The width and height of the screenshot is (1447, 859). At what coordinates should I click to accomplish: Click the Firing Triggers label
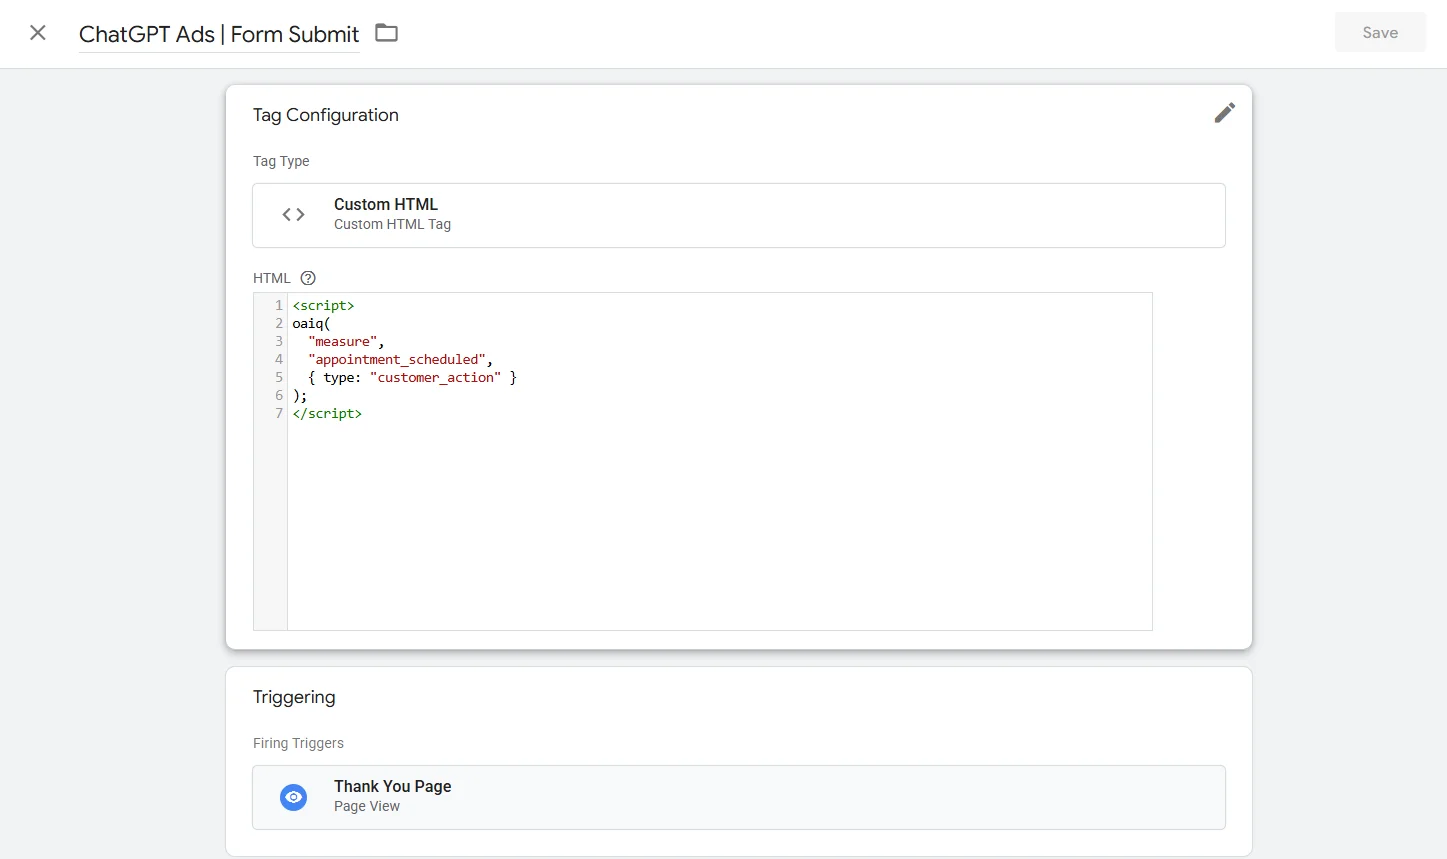(x=298, y=743)
